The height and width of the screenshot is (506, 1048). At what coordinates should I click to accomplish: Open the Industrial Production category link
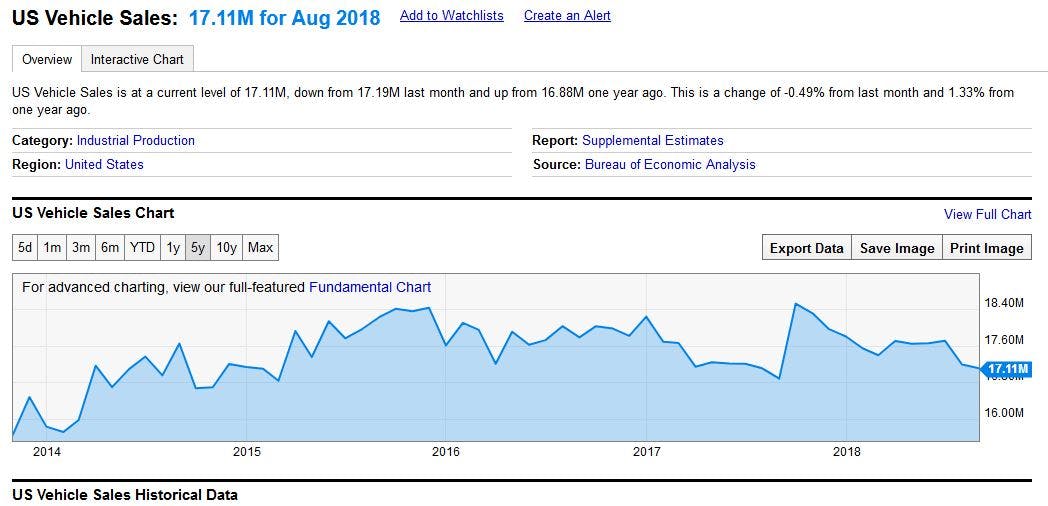(x=136, y=141)
